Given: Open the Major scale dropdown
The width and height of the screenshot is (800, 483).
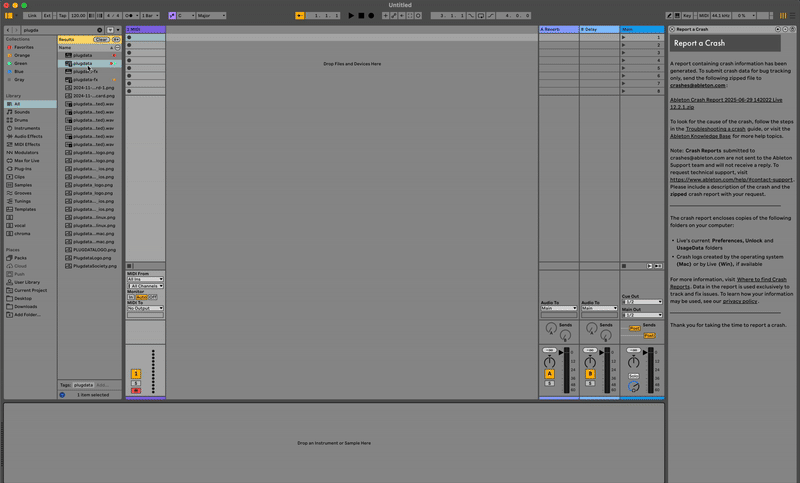Looking at the screenshot, I should pos(211,16).
